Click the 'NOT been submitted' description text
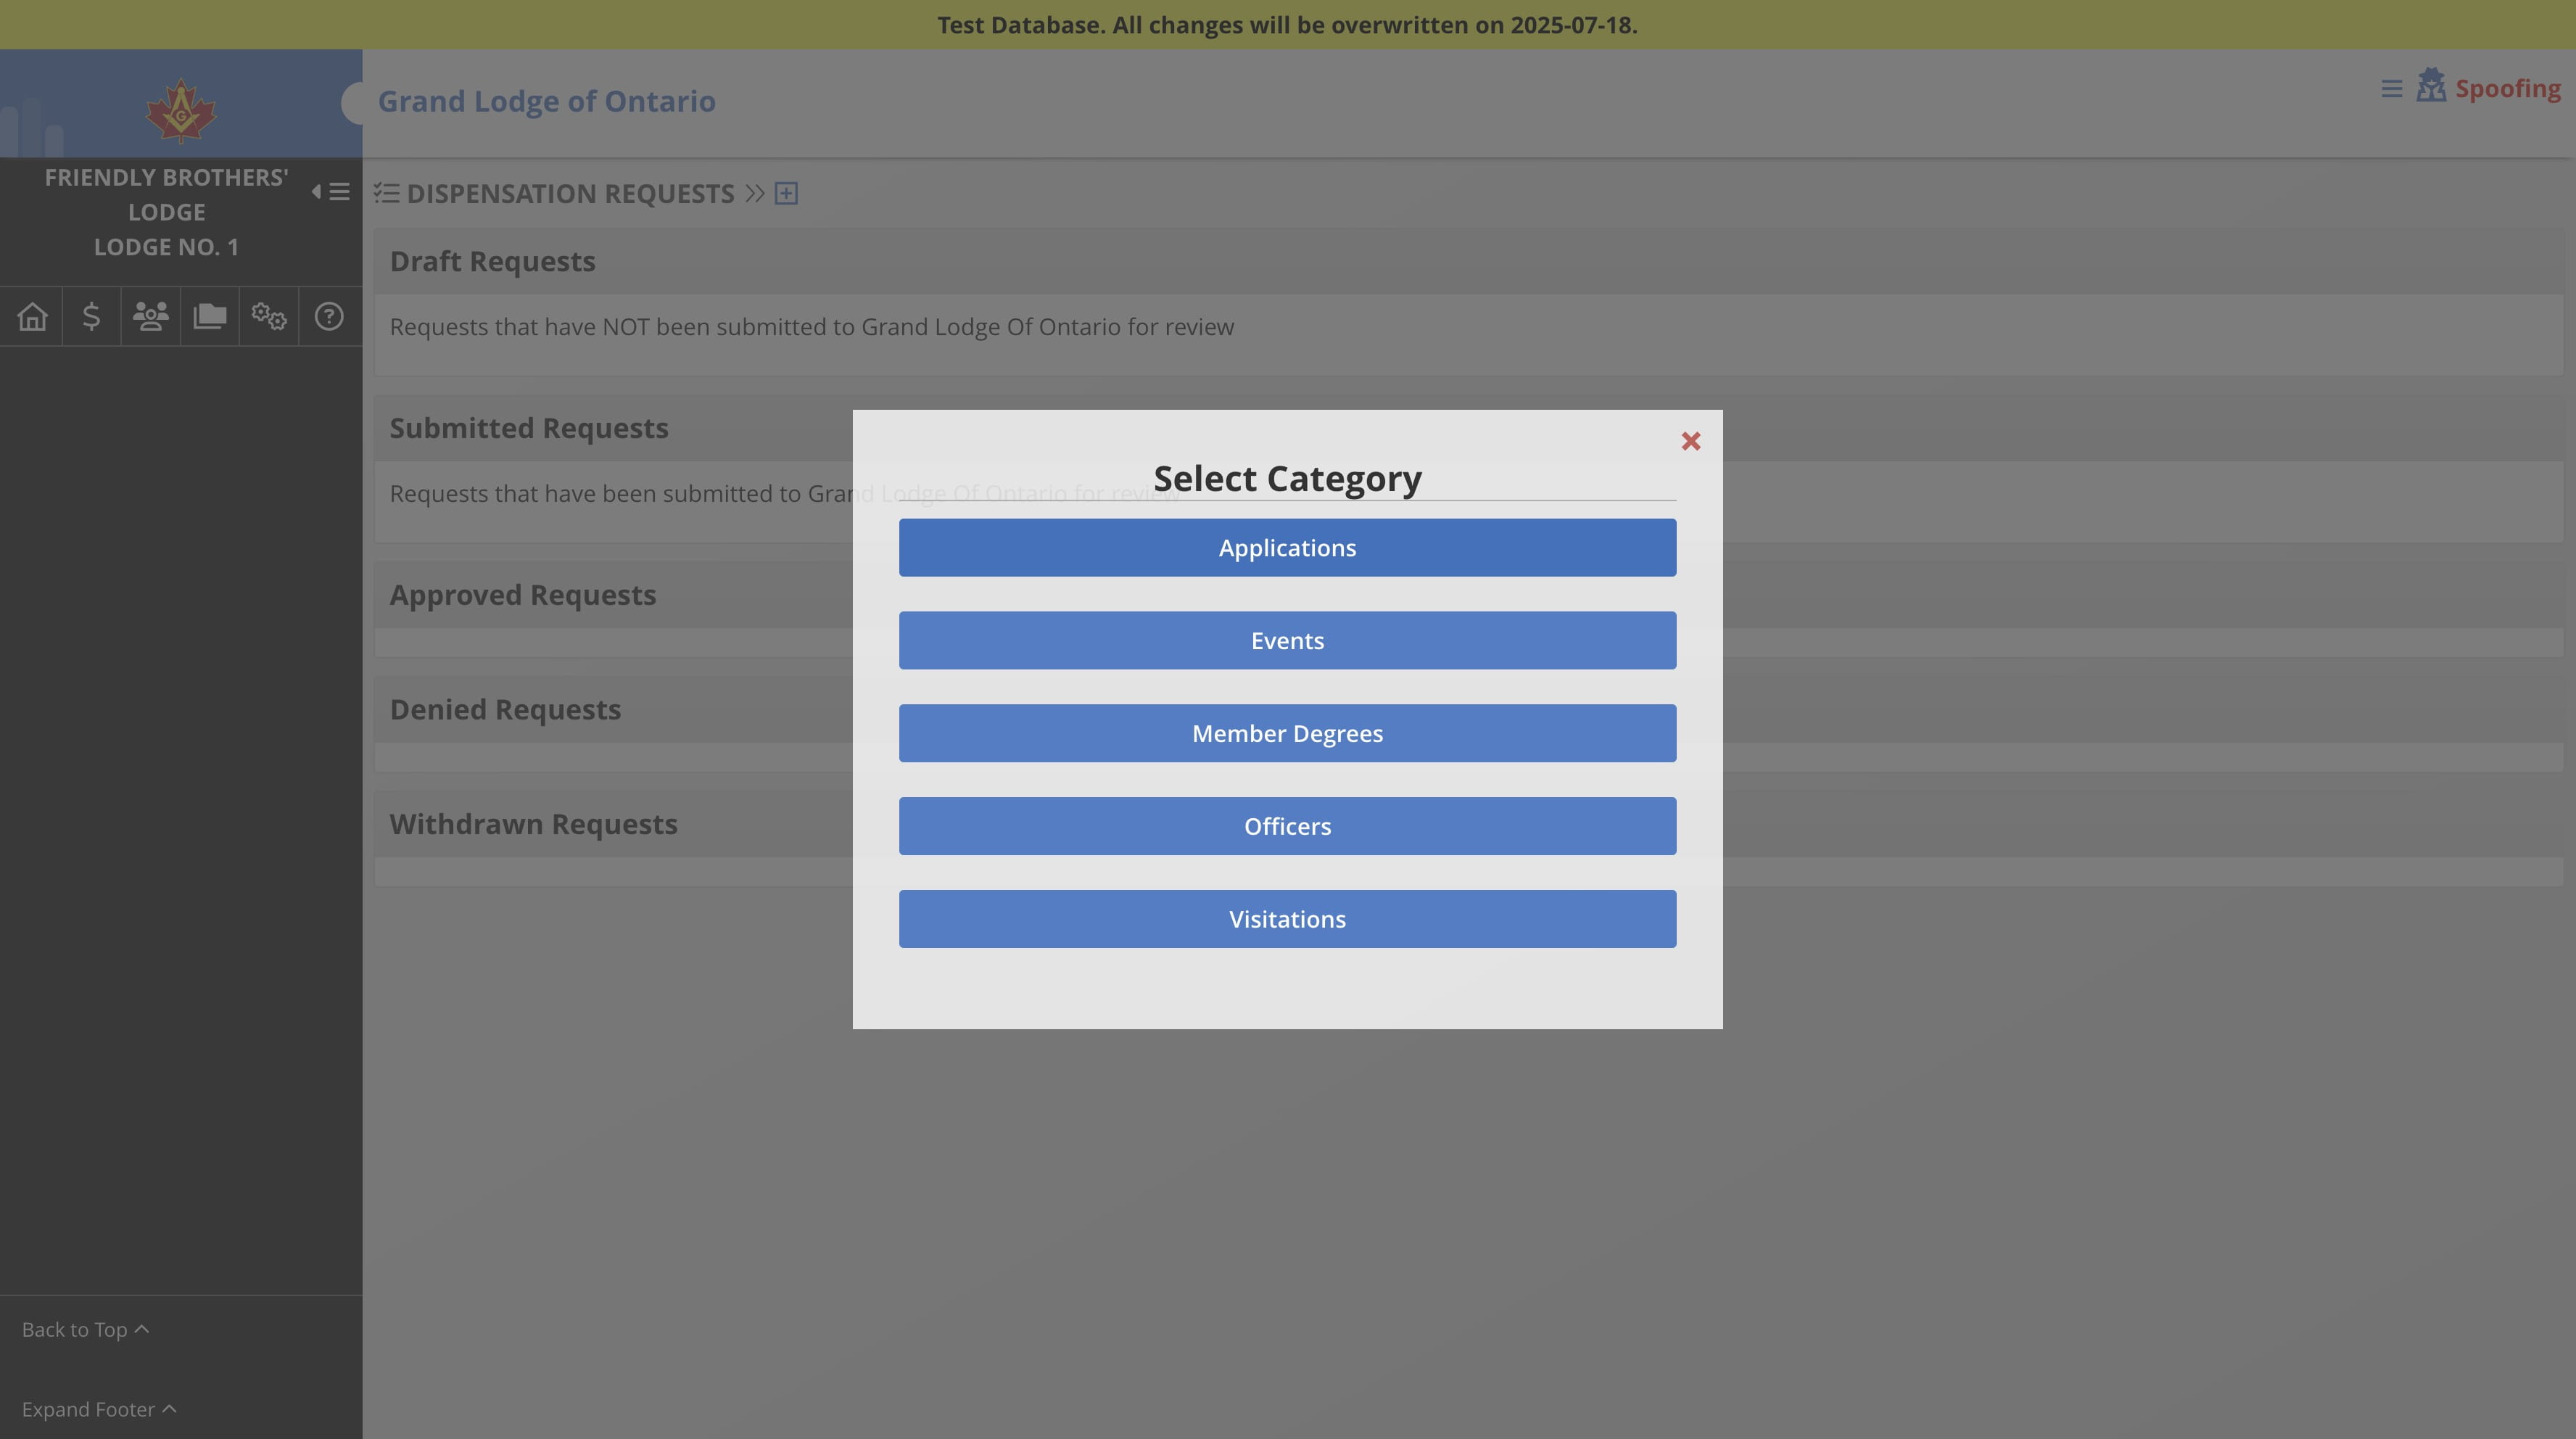 [x=811, y=327]
